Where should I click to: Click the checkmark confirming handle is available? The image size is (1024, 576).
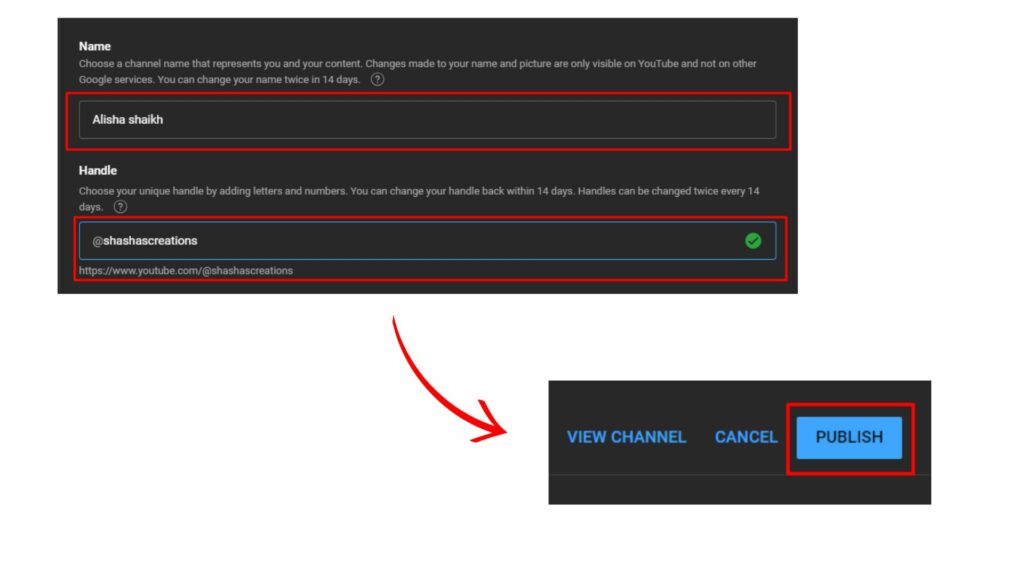coord(755,240)
